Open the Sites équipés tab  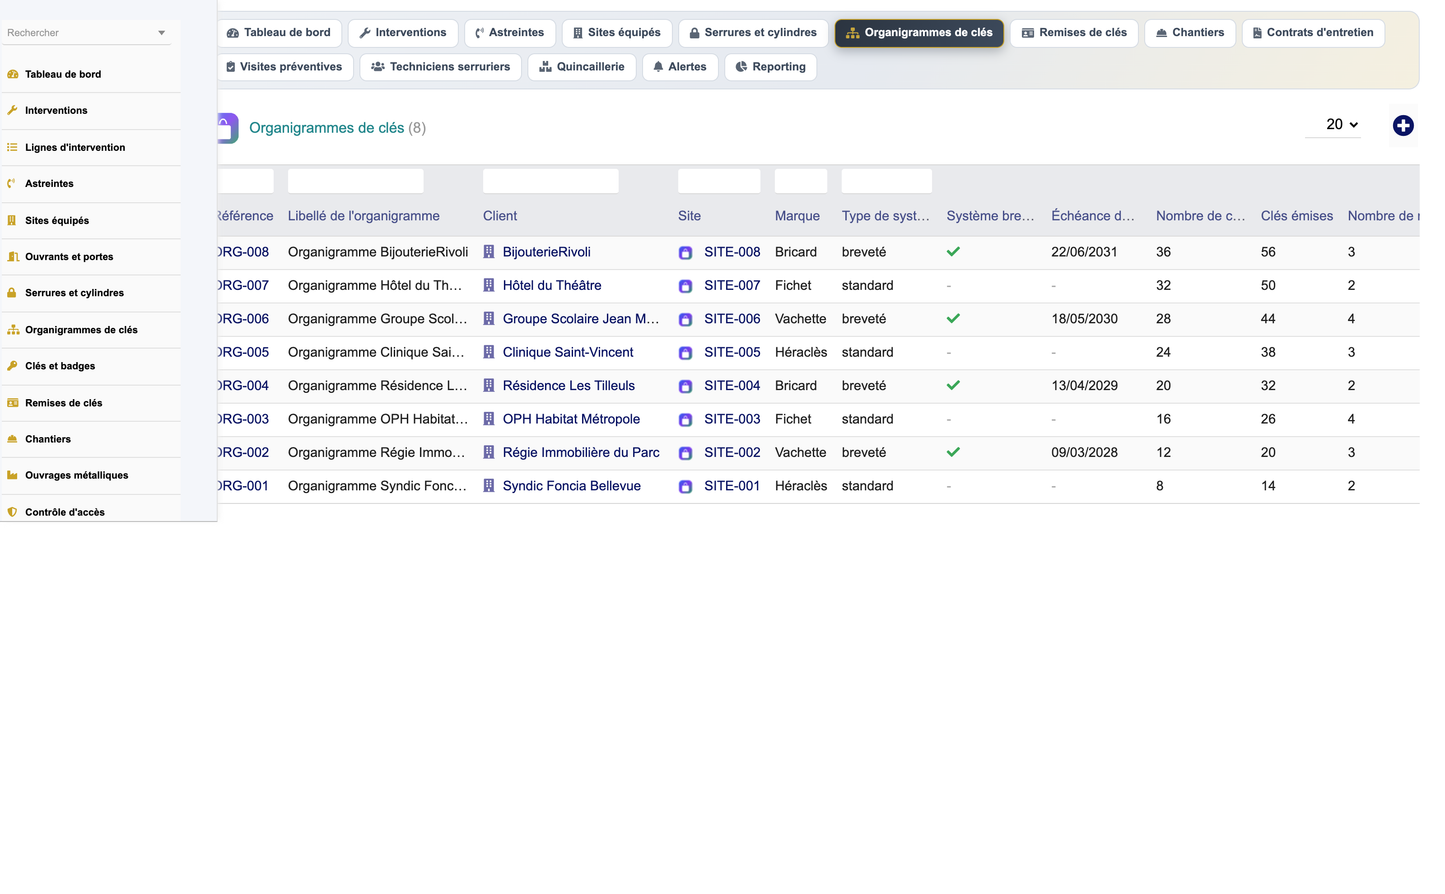click(x=617, y=33)
